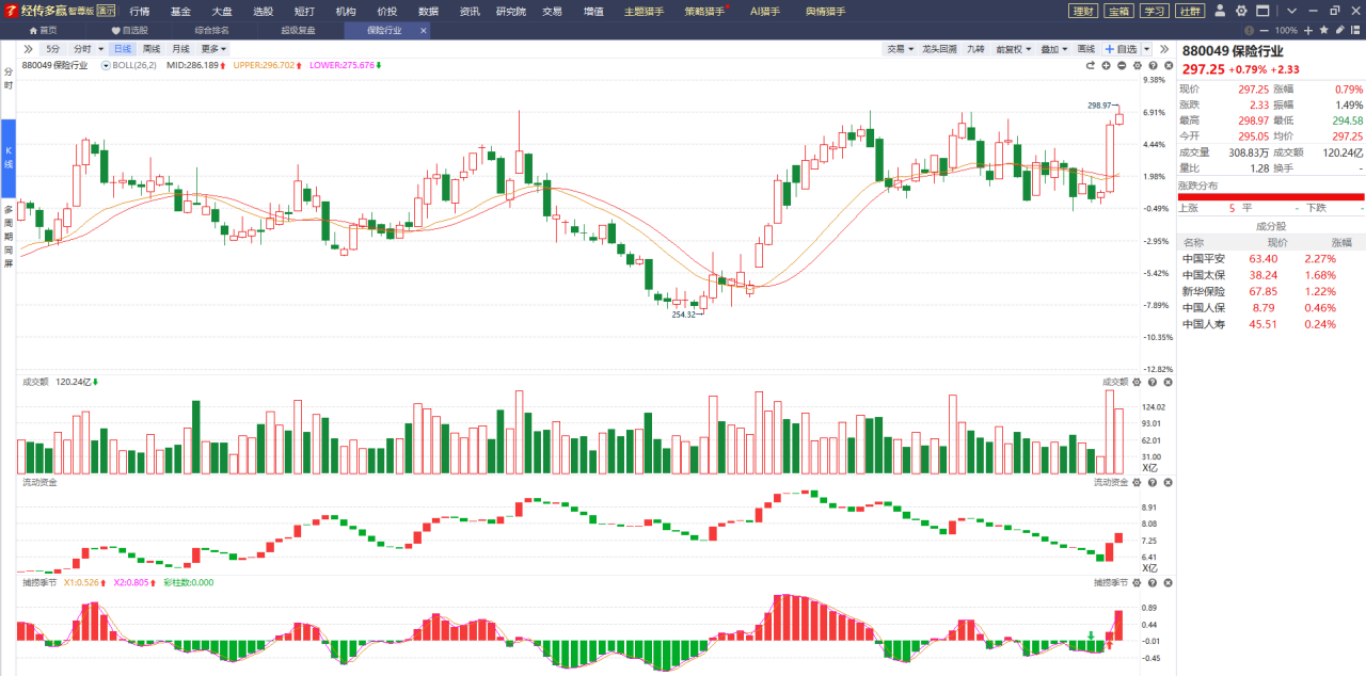Add to watchlist with 自选 button
The image size is (1367, 677).
tap(1121, 49)
